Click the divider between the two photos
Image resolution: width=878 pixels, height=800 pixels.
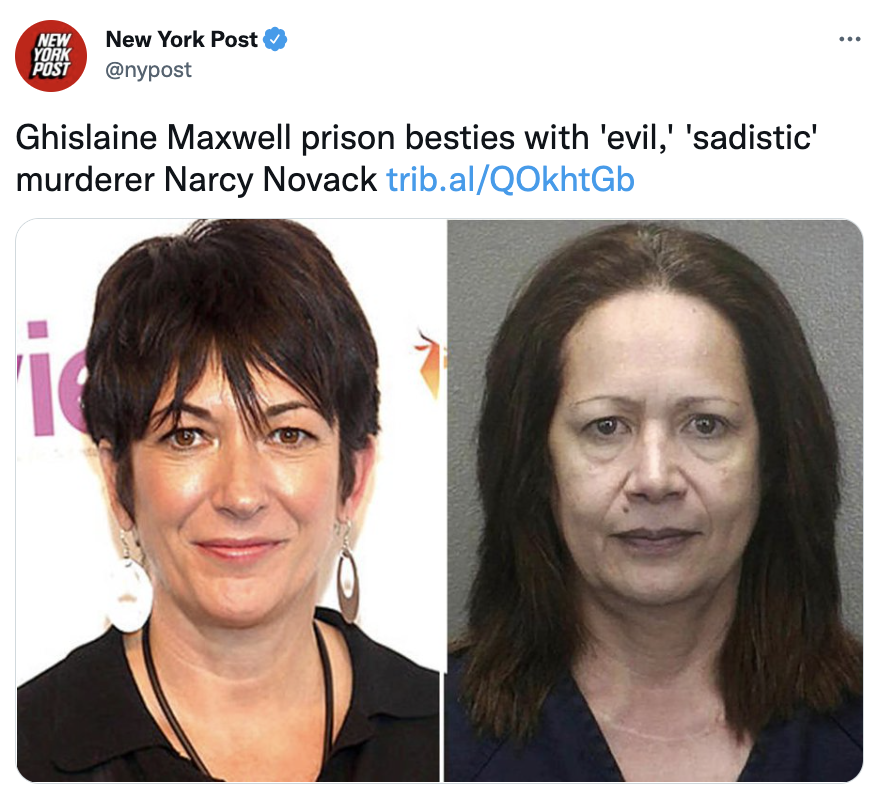tap(442, 500)
